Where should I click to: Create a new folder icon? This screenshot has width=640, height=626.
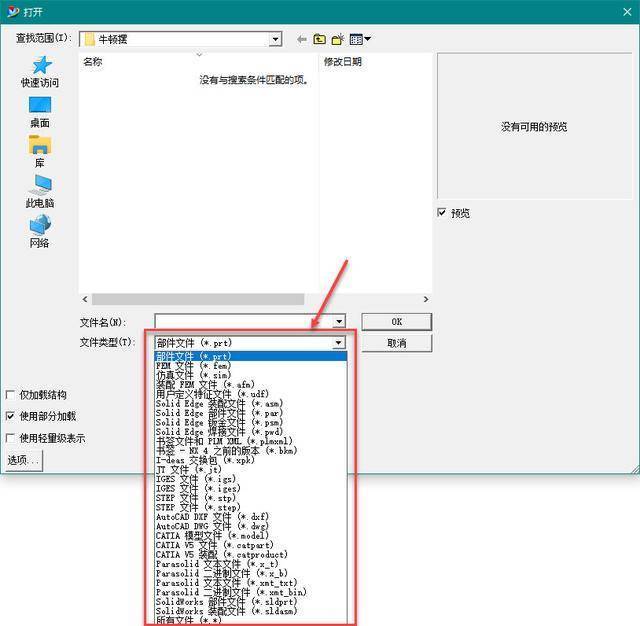pos(338,39)
